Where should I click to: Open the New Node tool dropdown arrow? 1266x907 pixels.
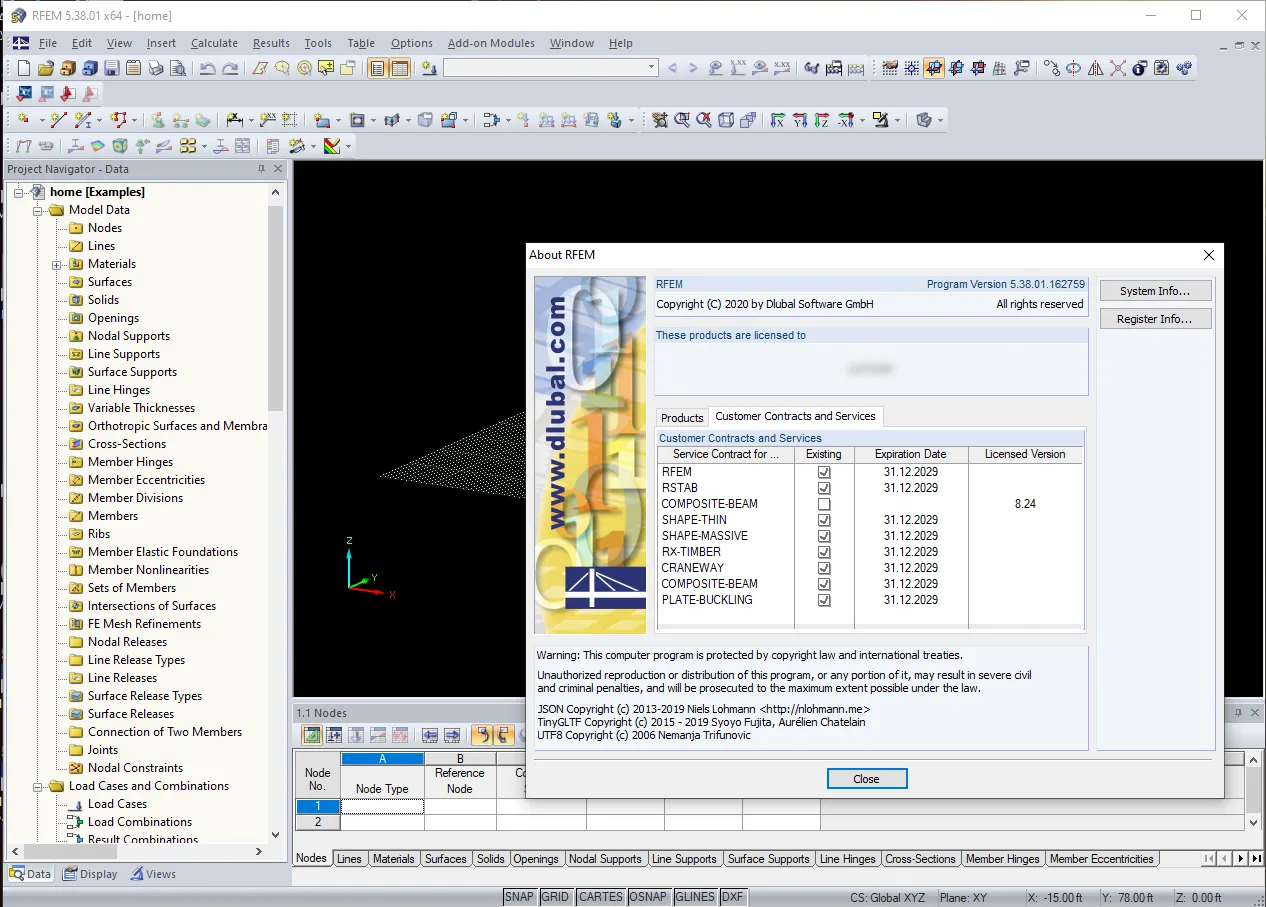41,120
